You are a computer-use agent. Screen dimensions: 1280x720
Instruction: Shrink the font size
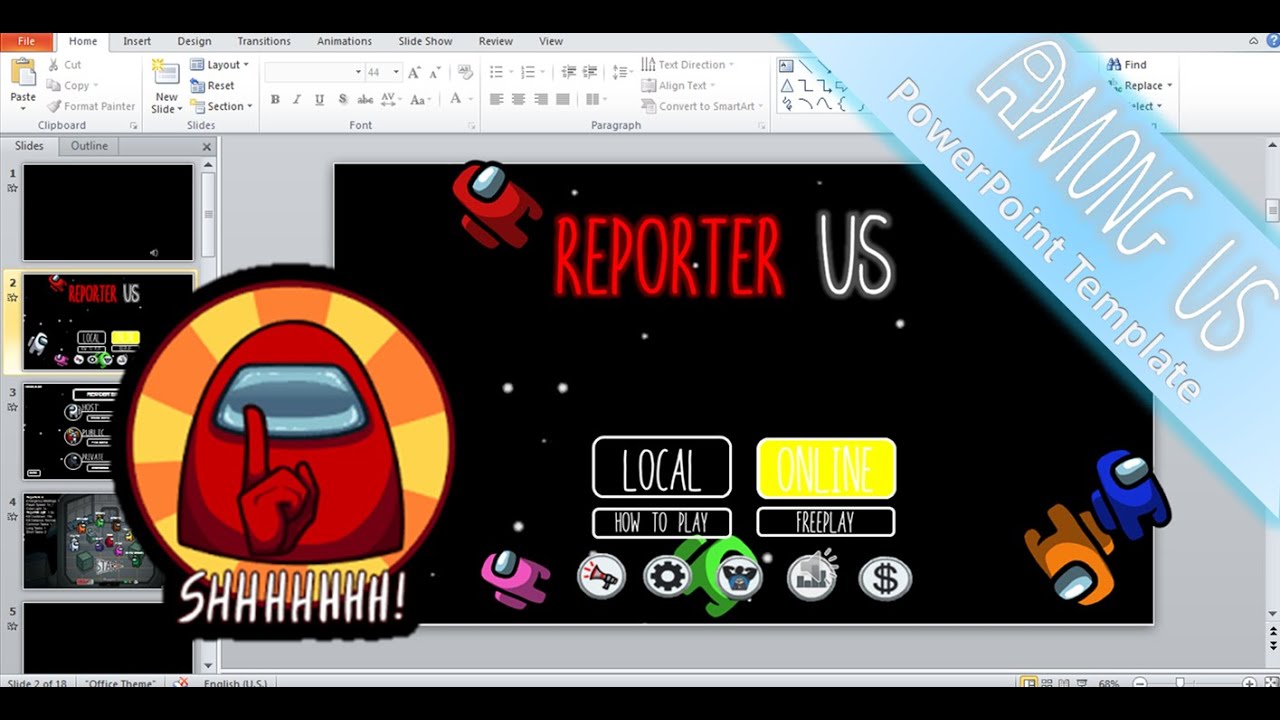point(435,72)
